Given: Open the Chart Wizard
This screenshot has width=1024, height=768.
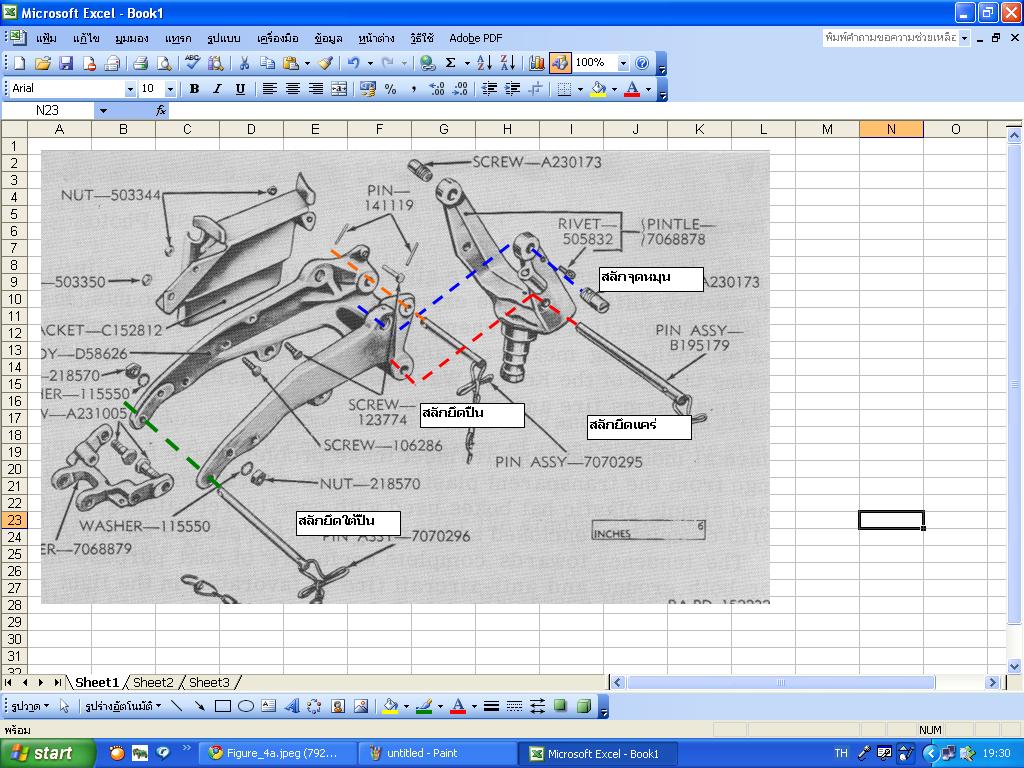Looking at the screenshot, I should (537, 63).
